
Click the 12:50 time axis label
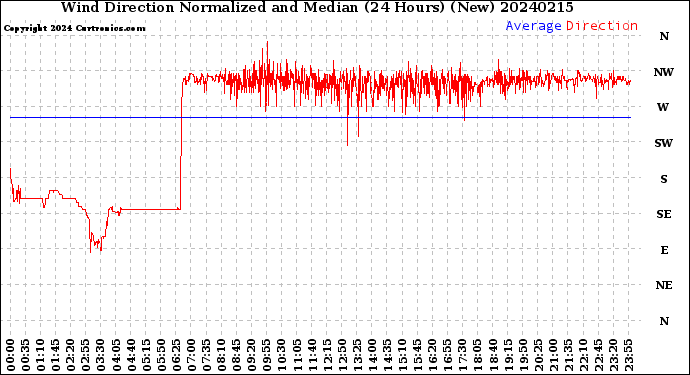coord(342,355)
